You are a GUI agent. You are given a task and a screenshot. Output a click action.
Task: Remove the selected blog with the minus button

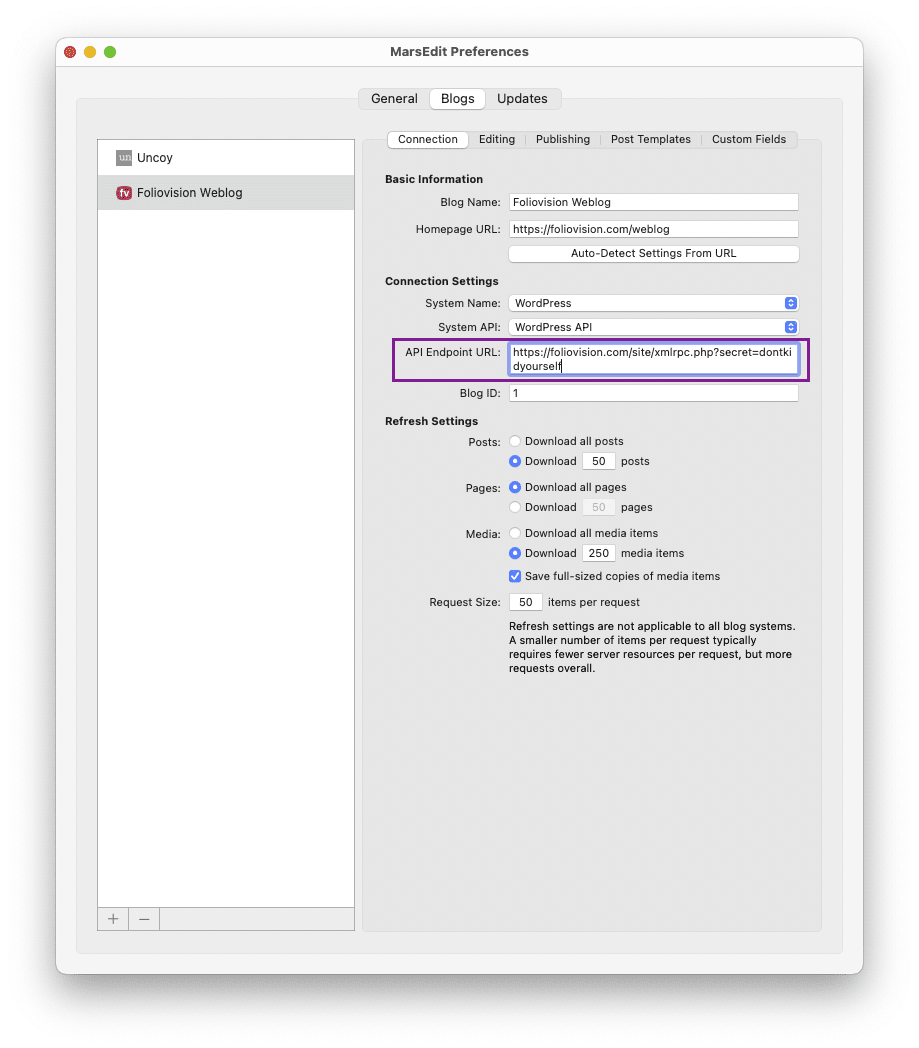pos(144,919)
